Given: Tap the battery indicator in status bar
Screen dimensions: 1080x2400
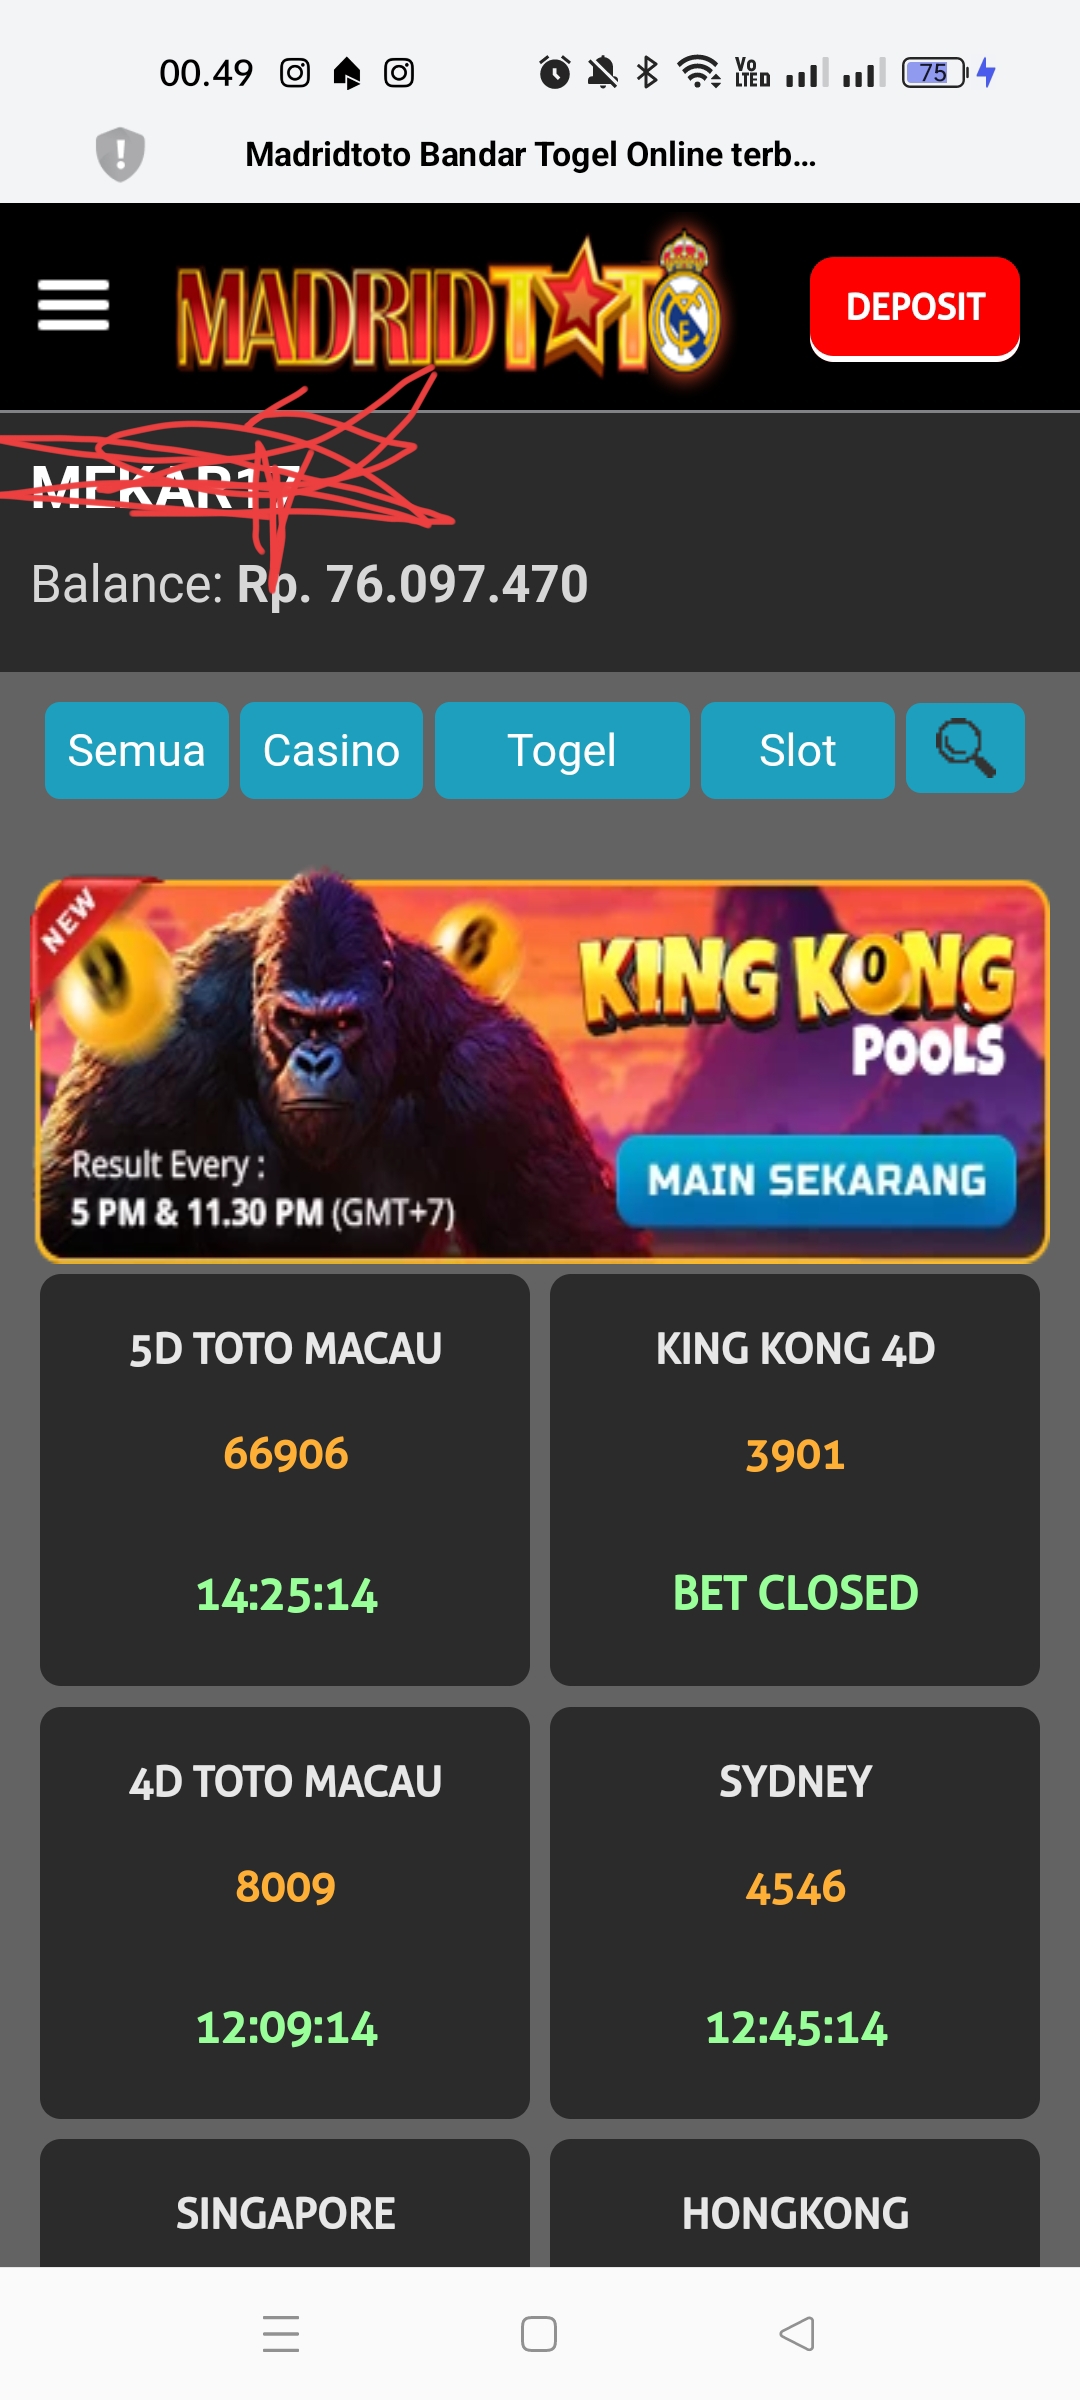Looking at the screenshot, I should click(935, 73).
